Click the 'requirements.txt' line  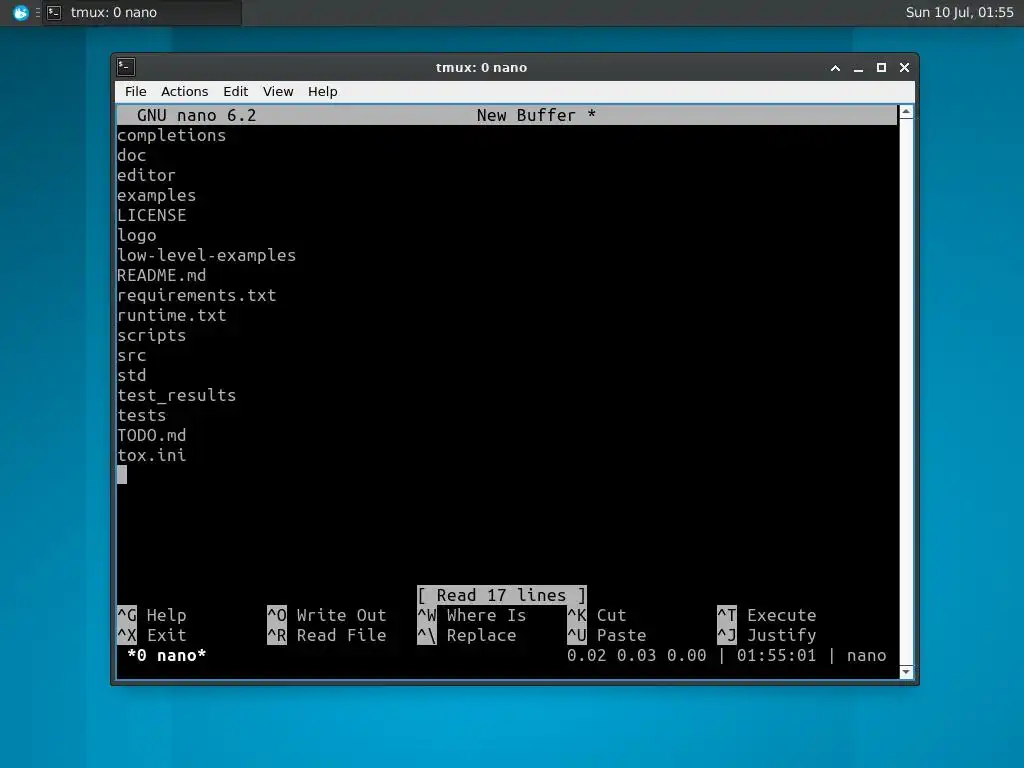click(197, 296)
